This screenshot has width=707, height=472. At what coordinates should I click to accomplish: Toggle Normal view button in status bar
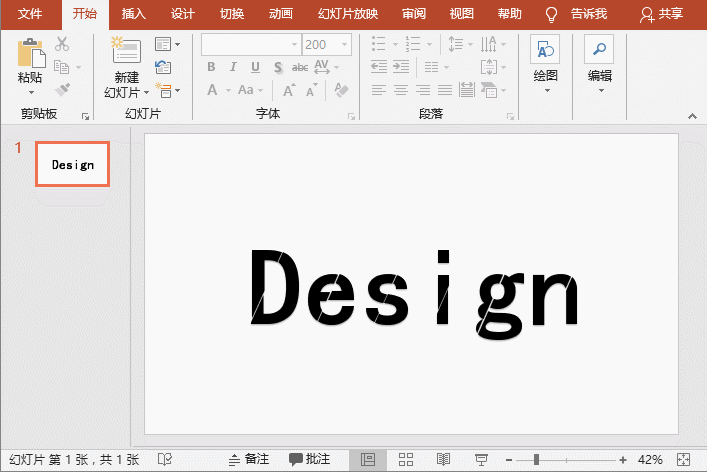[x=368, y=459]
